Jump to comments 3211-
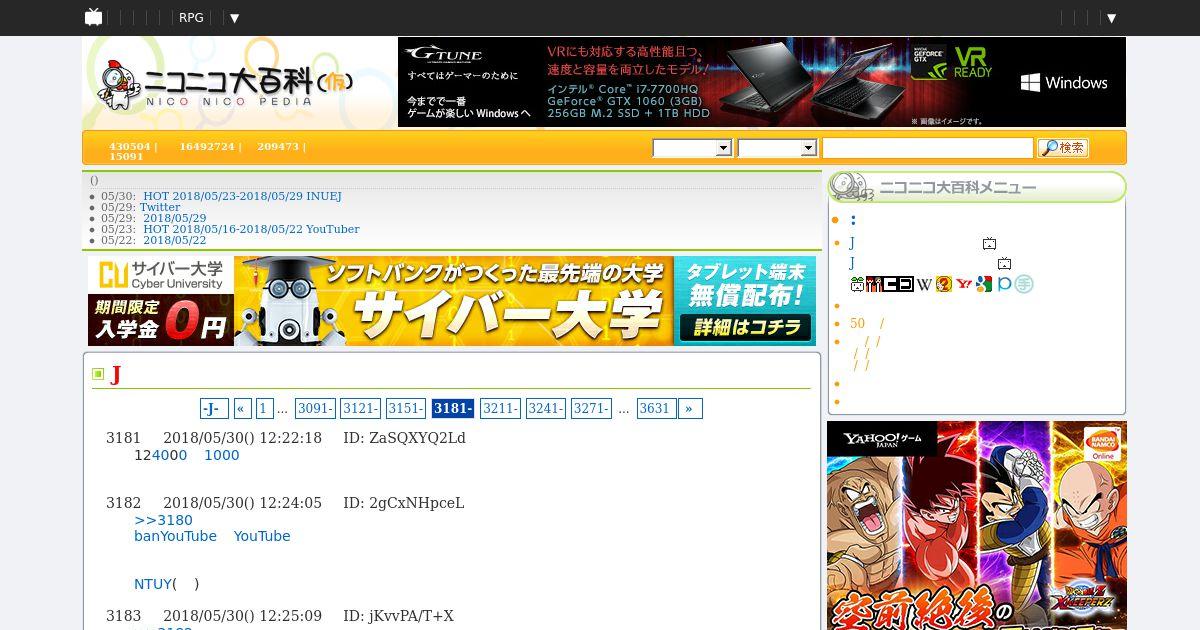The height and width of the screenshot is (630, 1200). (x=500, y=408)
